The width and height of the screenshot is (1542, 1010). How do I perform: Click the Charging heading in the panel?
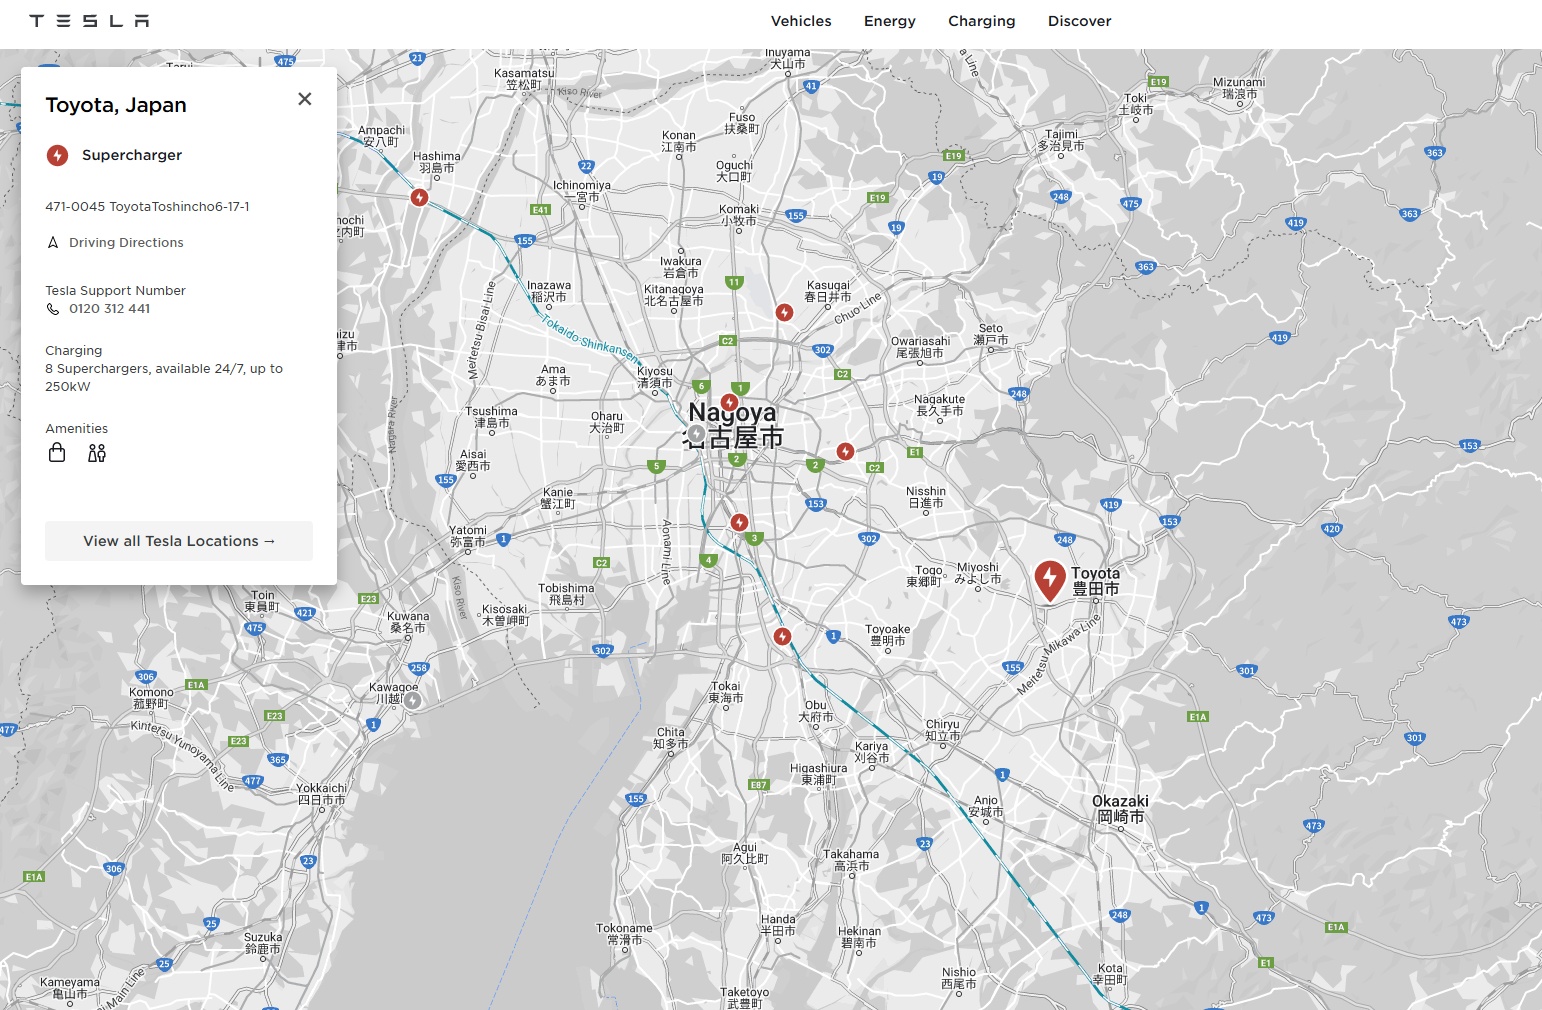click(74, 351)
